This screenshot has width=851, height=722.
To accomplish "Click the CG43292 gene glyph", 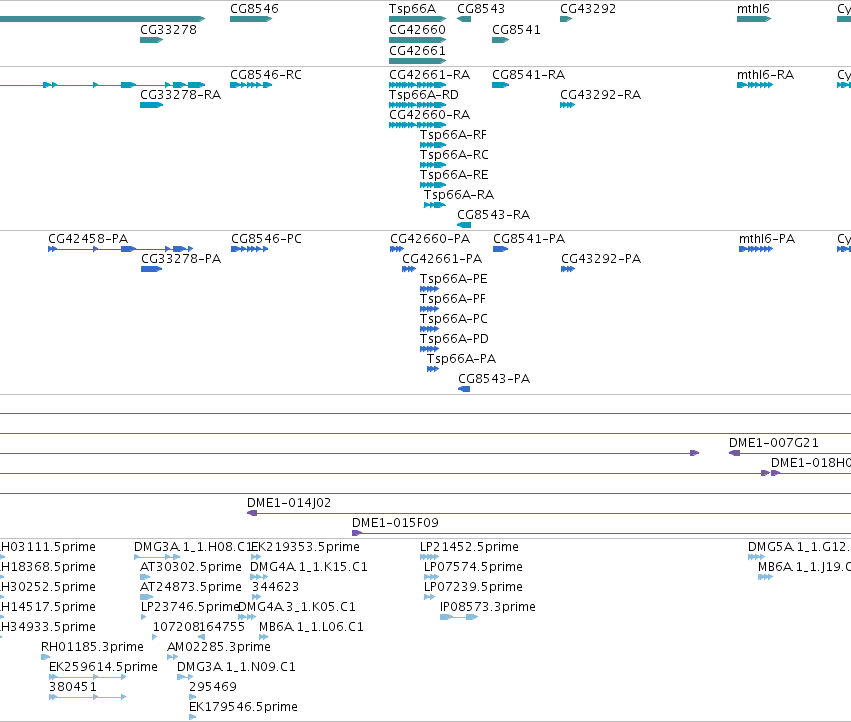I will (566, 19).
